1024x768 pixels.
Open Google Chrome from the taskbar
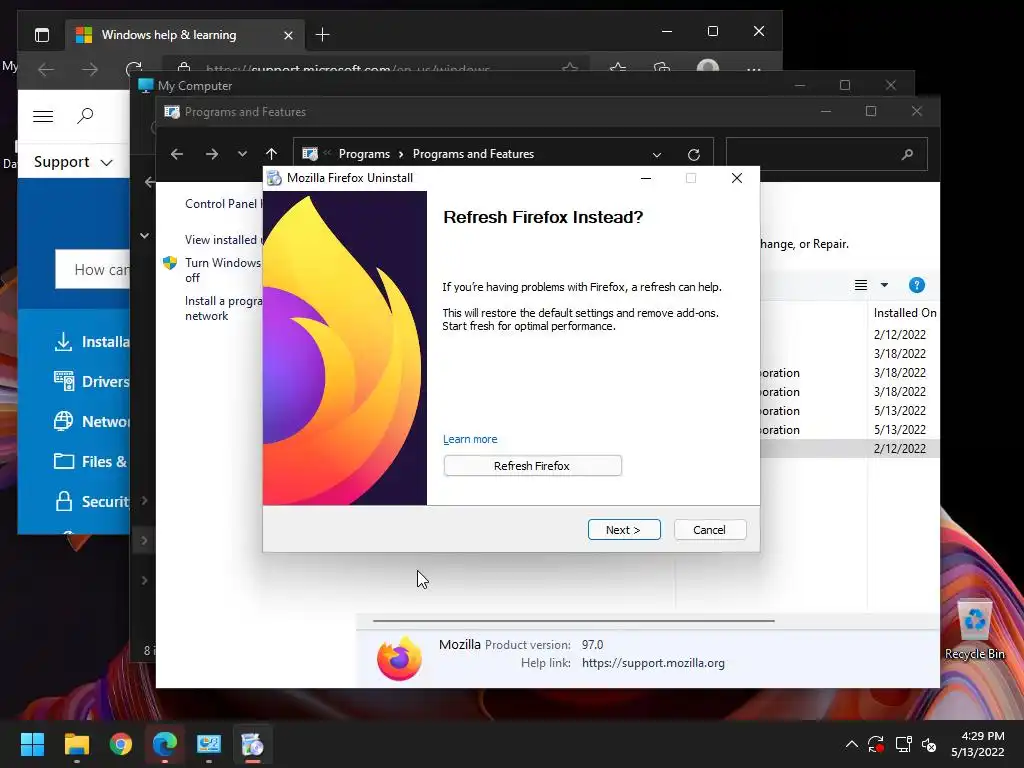121,744
